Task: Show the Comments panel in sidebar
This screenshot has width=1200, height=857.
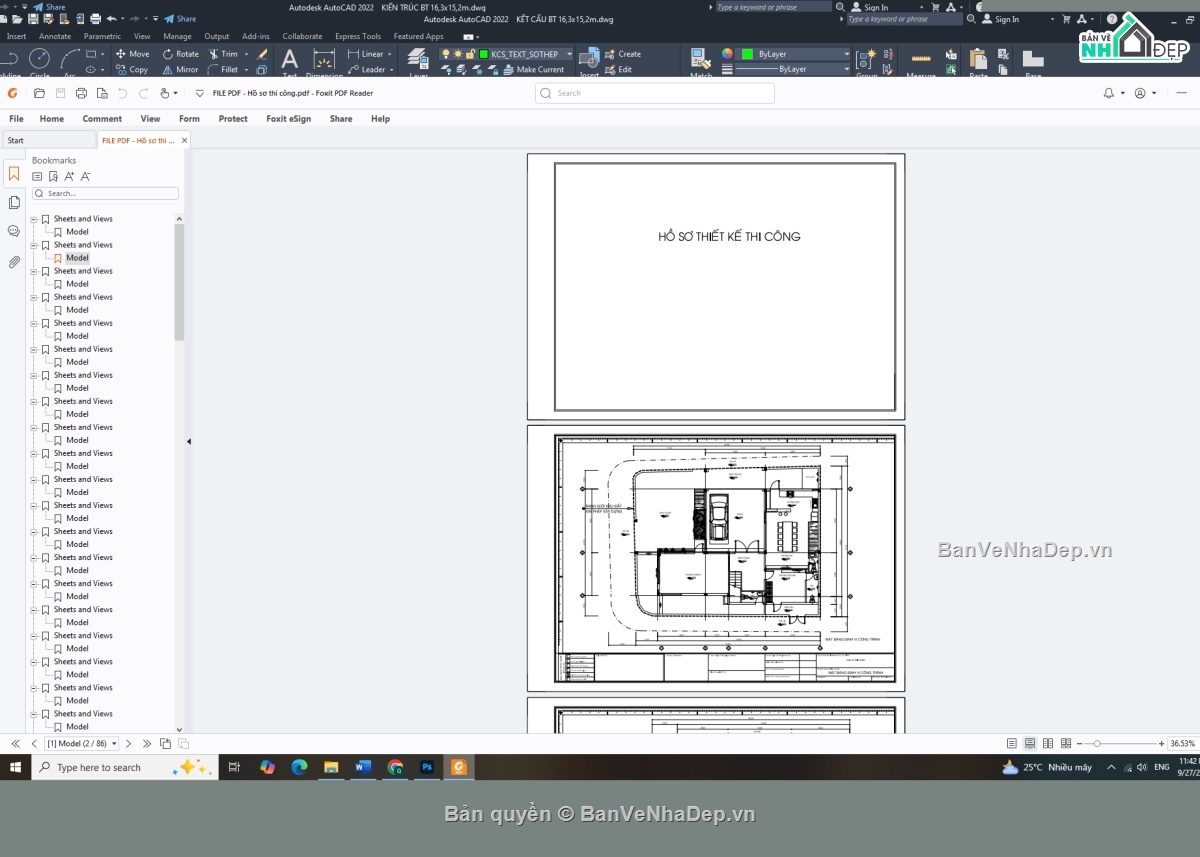Action: [x=14, y=231]
